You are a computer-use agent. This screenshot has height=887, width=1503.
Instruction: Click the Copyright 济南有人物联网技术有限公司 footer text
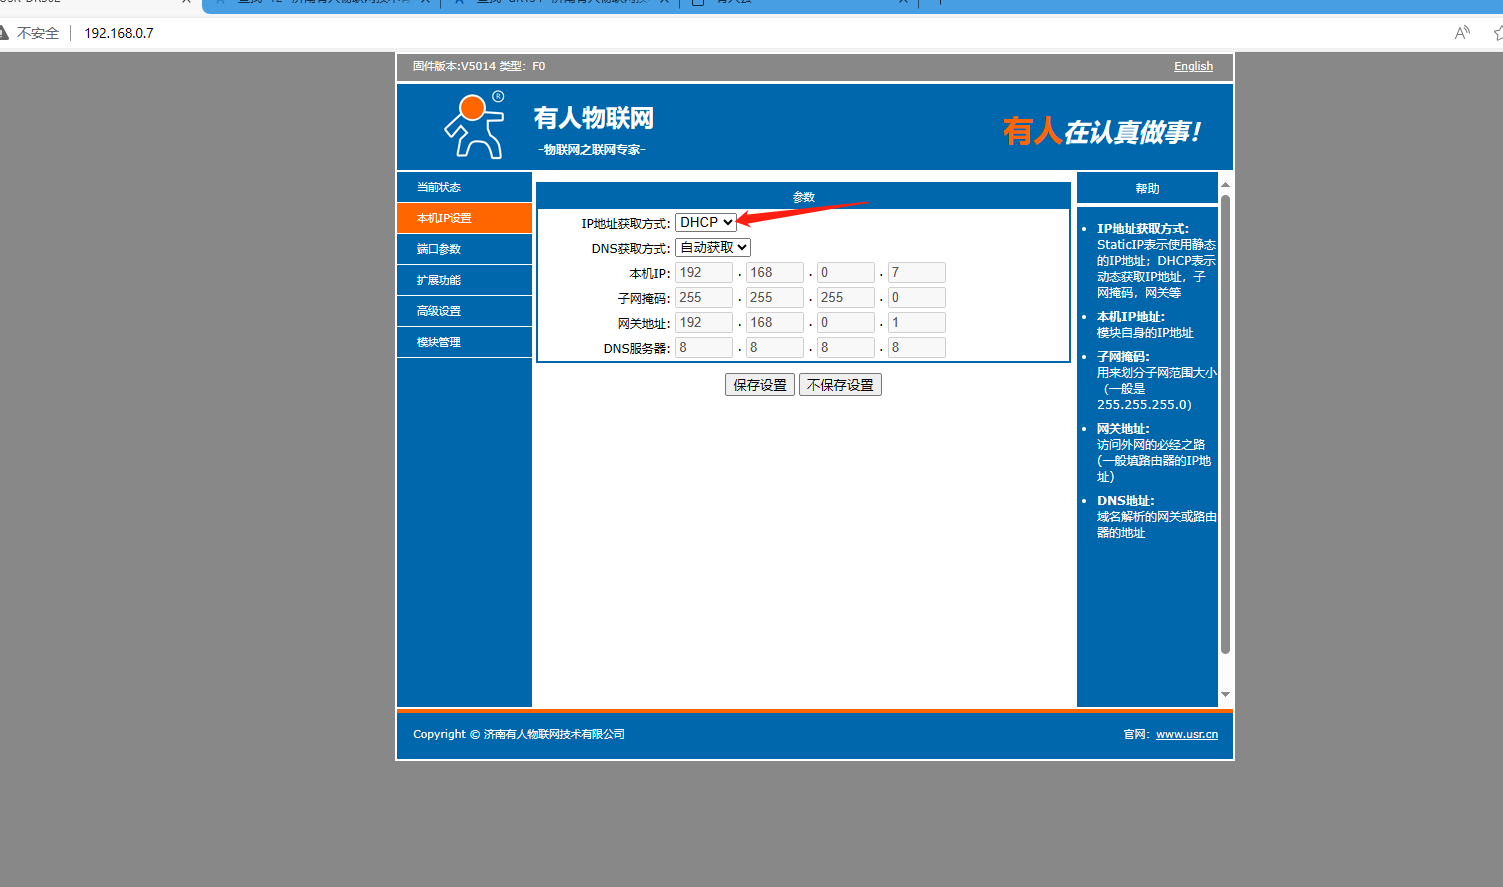pos(519,734)
